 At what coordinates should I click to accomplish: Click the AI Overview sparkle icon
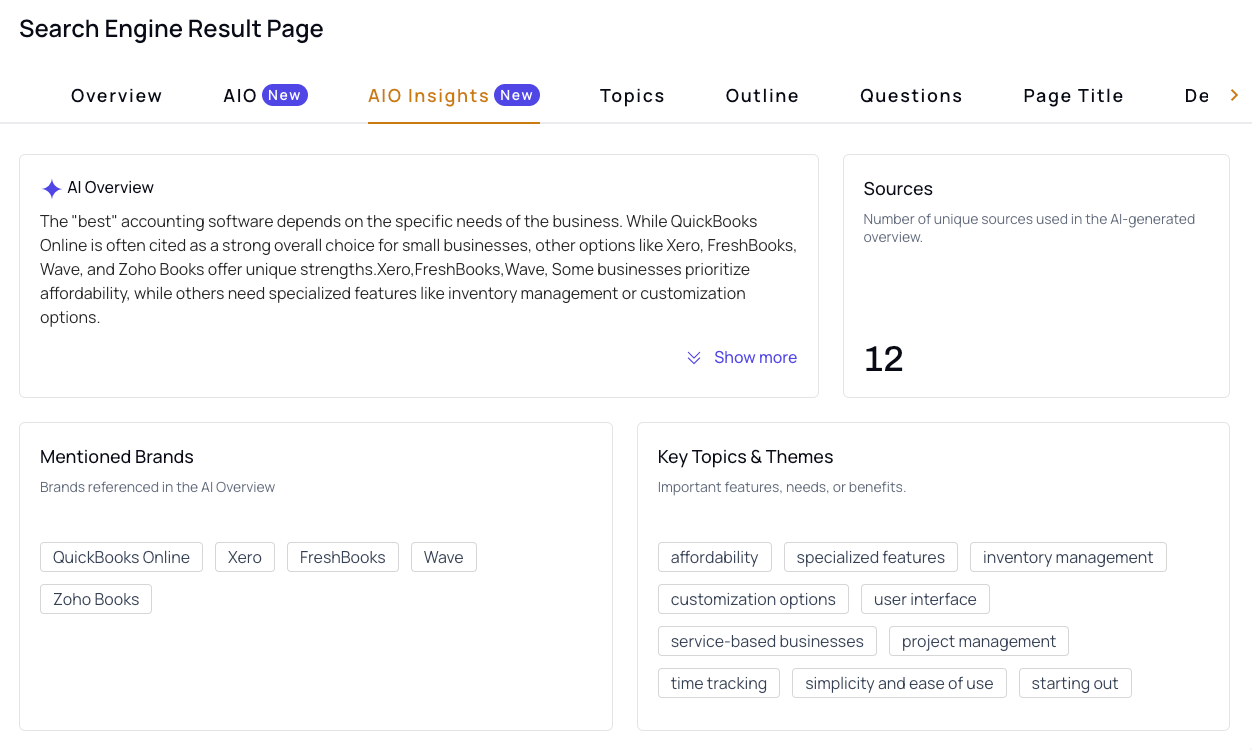point(52,188)
